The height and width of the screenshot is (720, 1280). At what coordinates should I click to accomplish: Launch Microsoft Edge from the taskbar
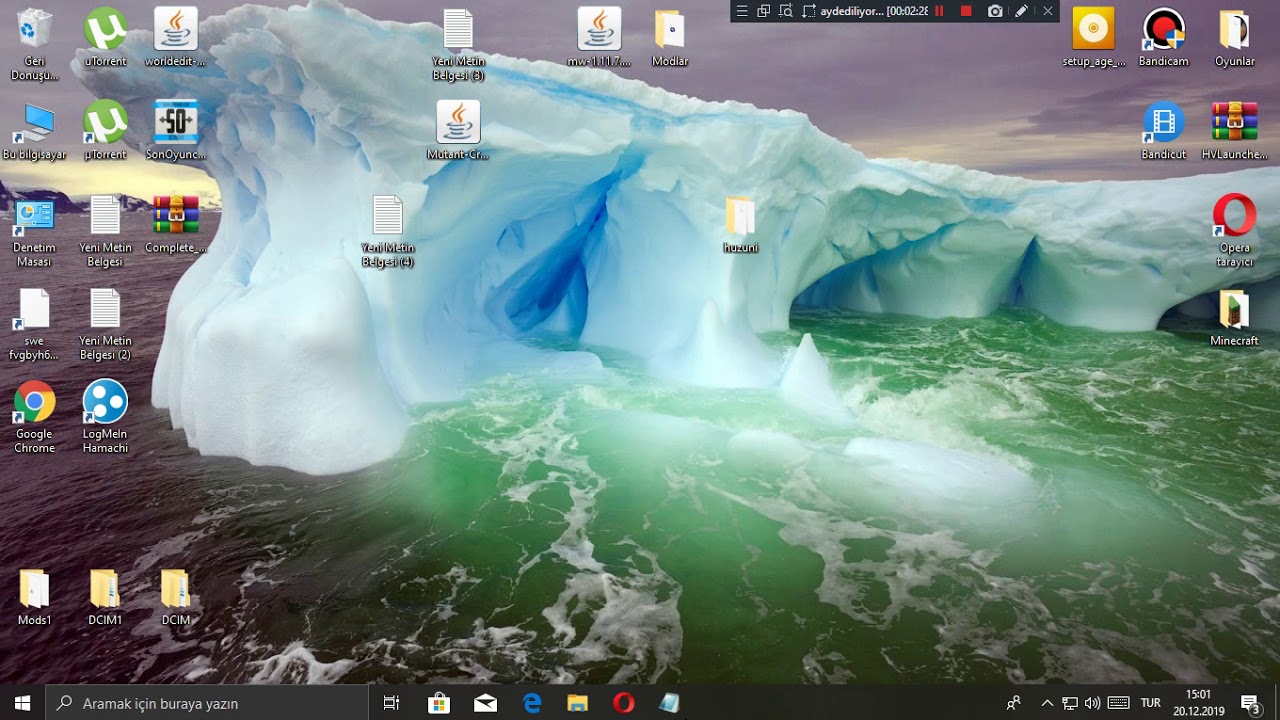point(532,703)
